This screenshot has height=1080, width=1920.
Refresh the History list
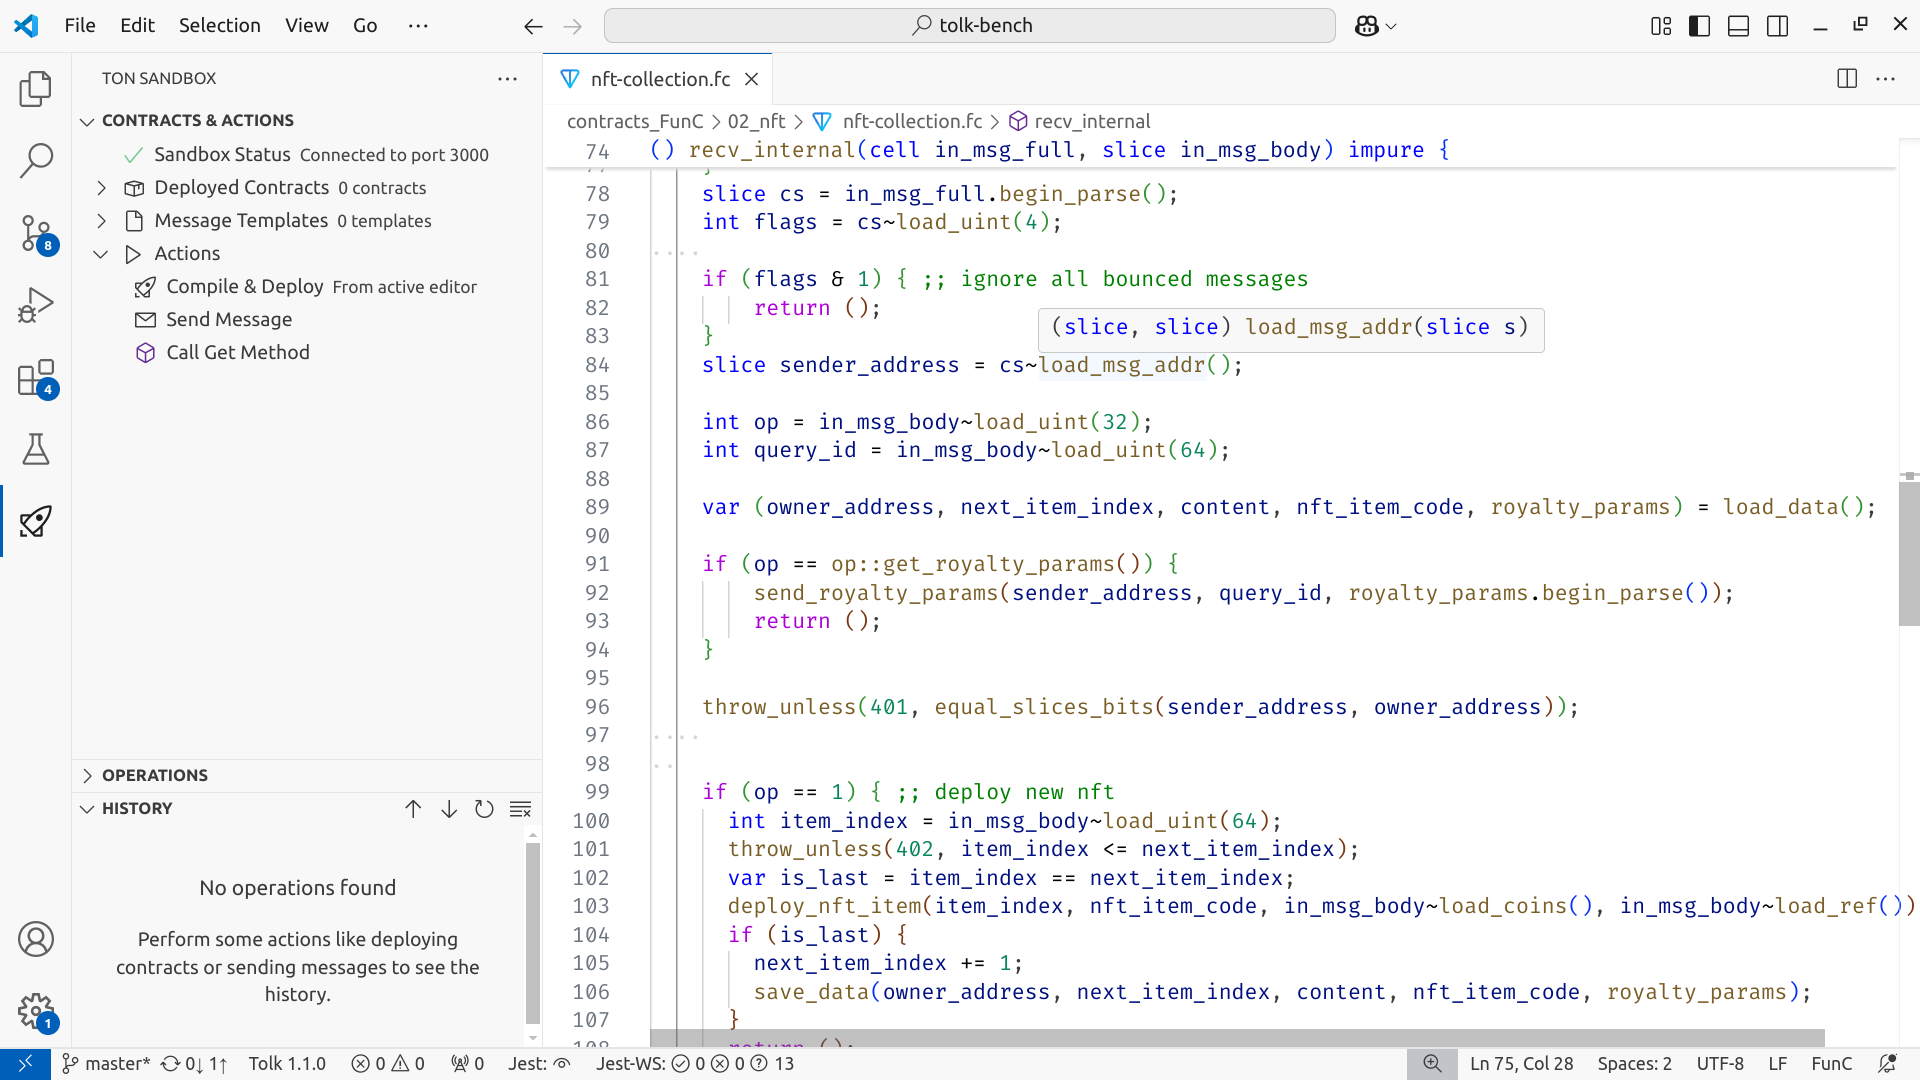click(484, 809)
